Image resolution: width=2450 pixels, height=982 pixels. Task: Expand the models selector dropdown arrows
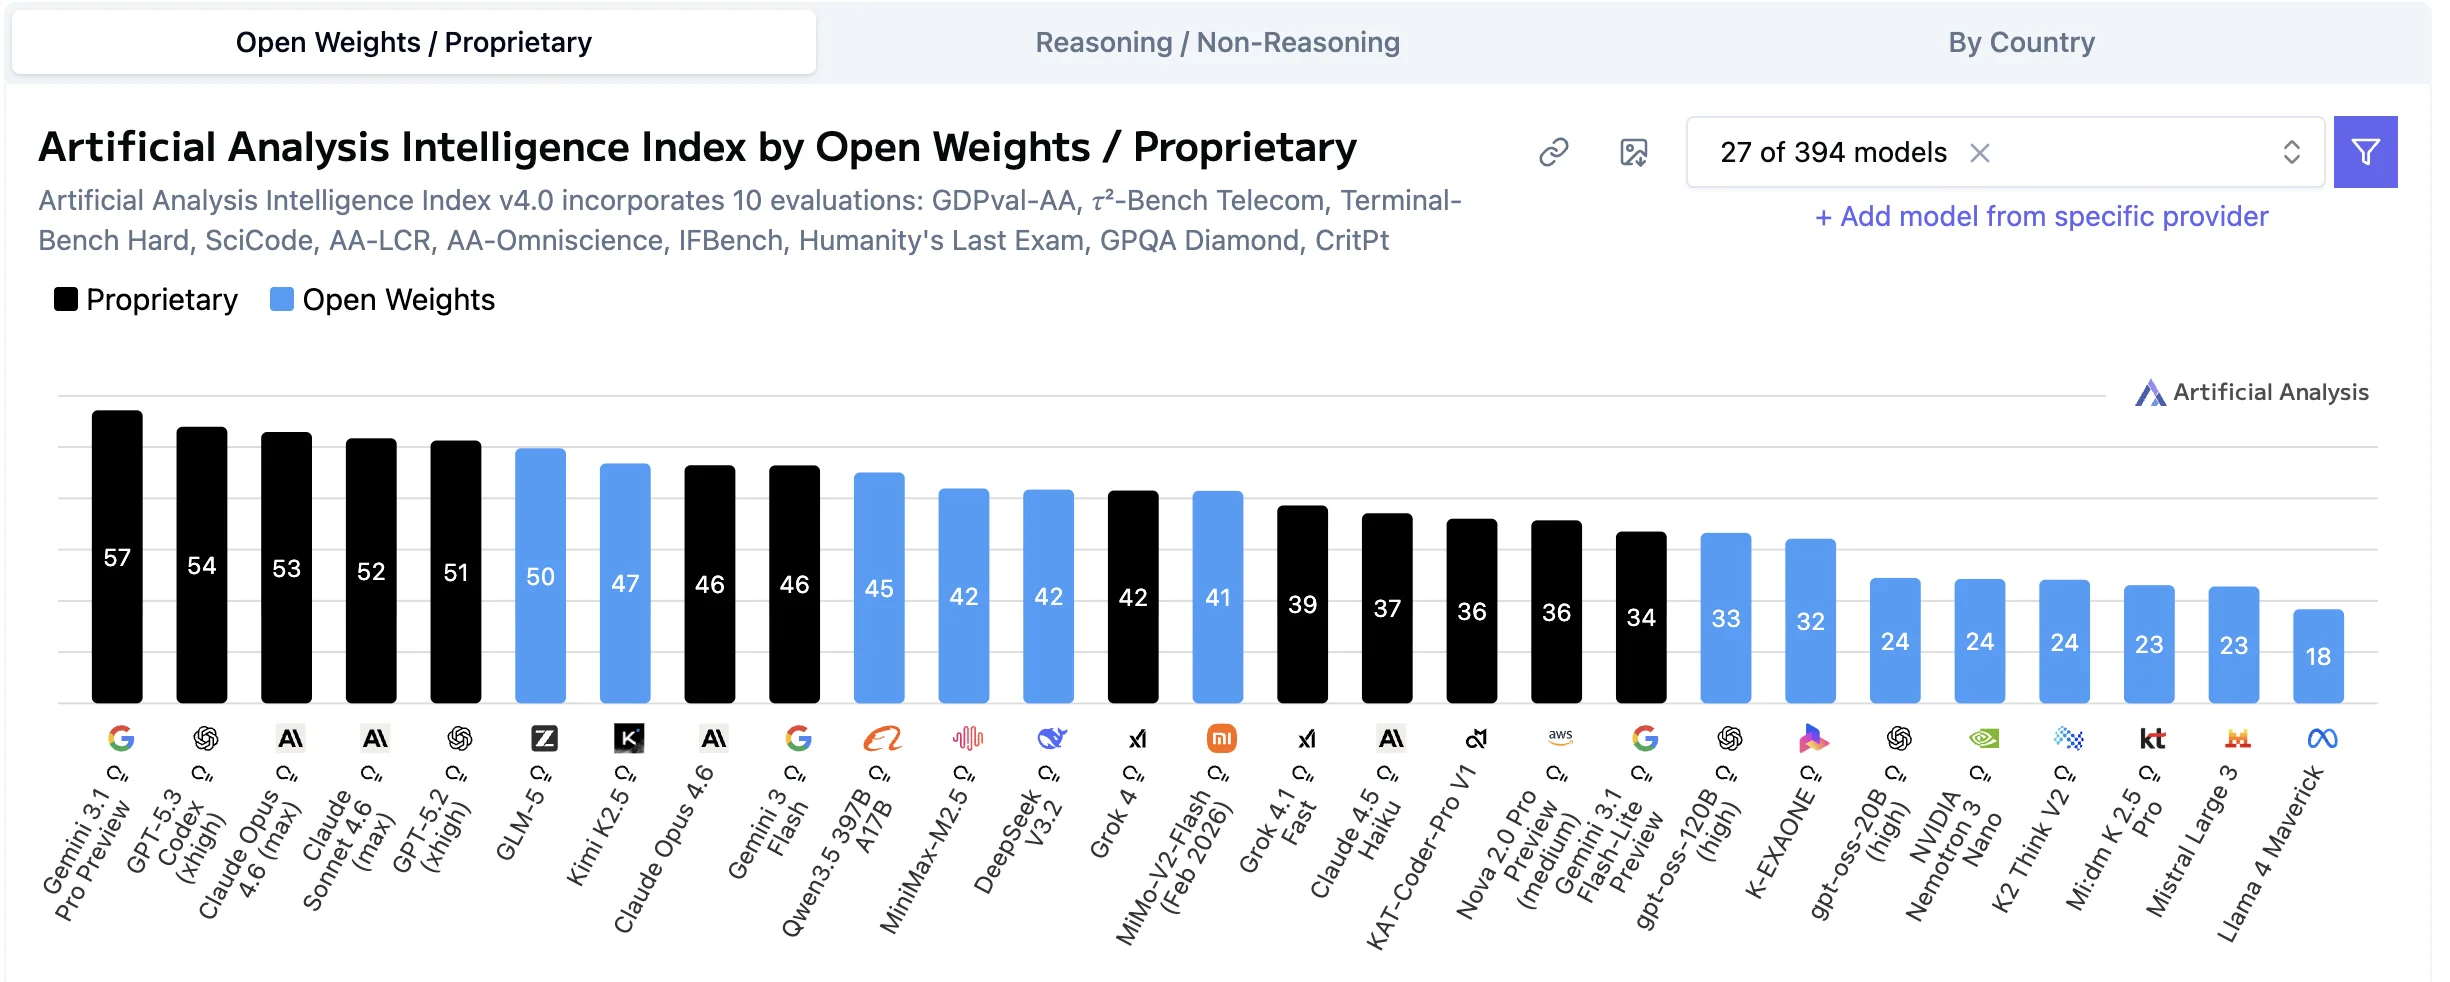tap(2291, 152)
